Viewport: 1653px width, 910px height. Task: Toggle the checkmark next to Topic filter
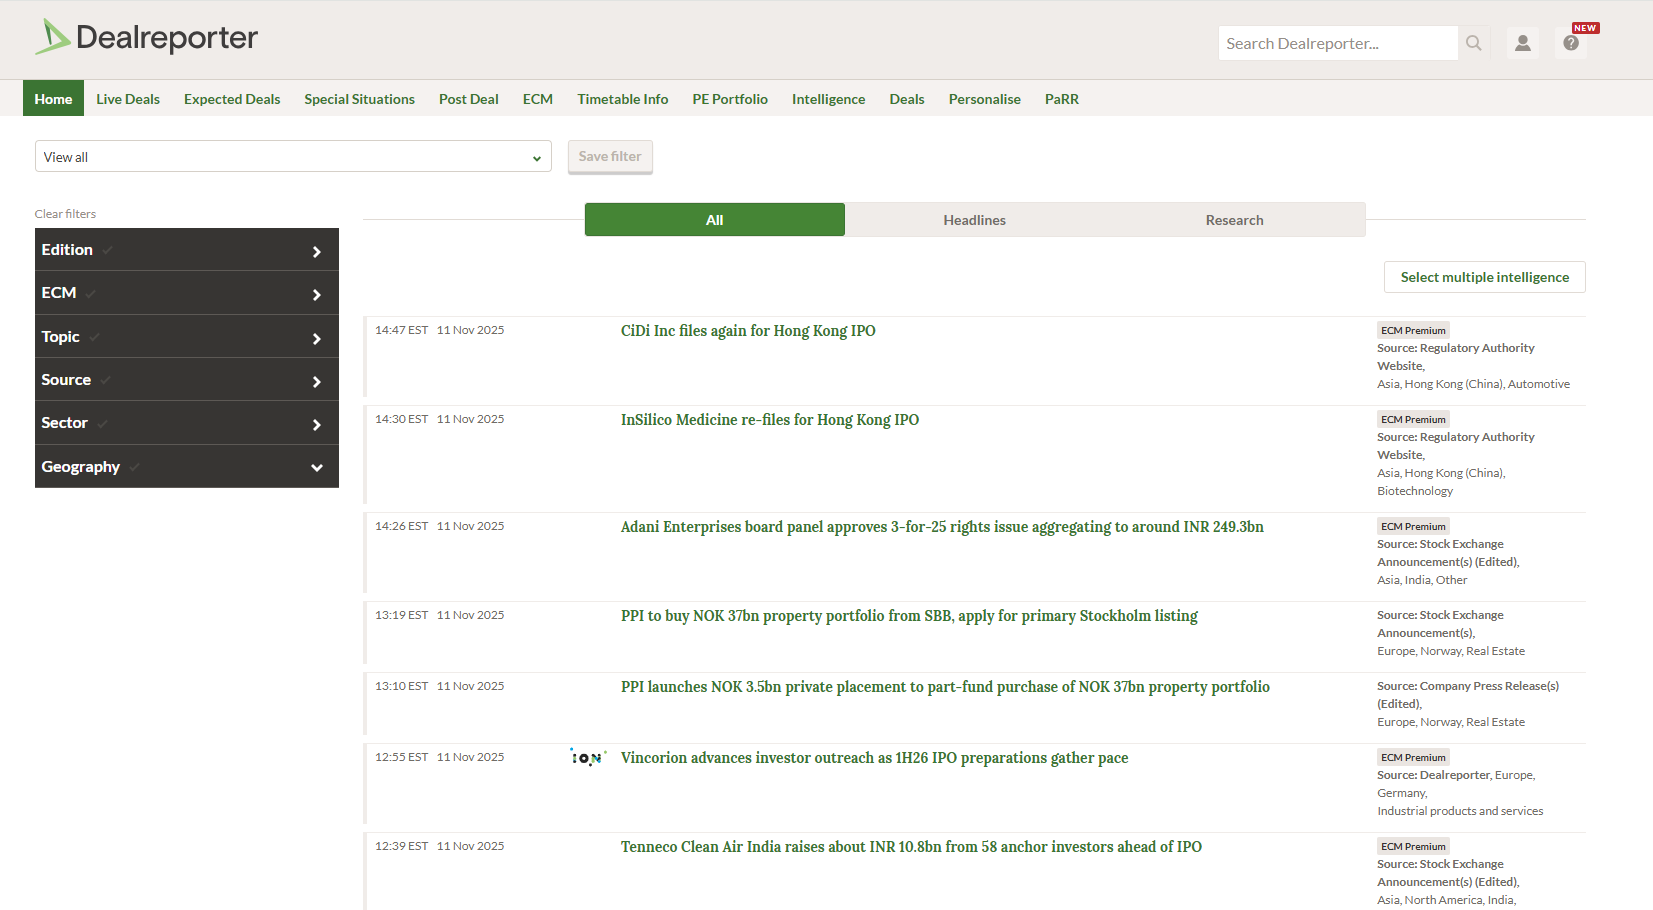coord(95,337)
